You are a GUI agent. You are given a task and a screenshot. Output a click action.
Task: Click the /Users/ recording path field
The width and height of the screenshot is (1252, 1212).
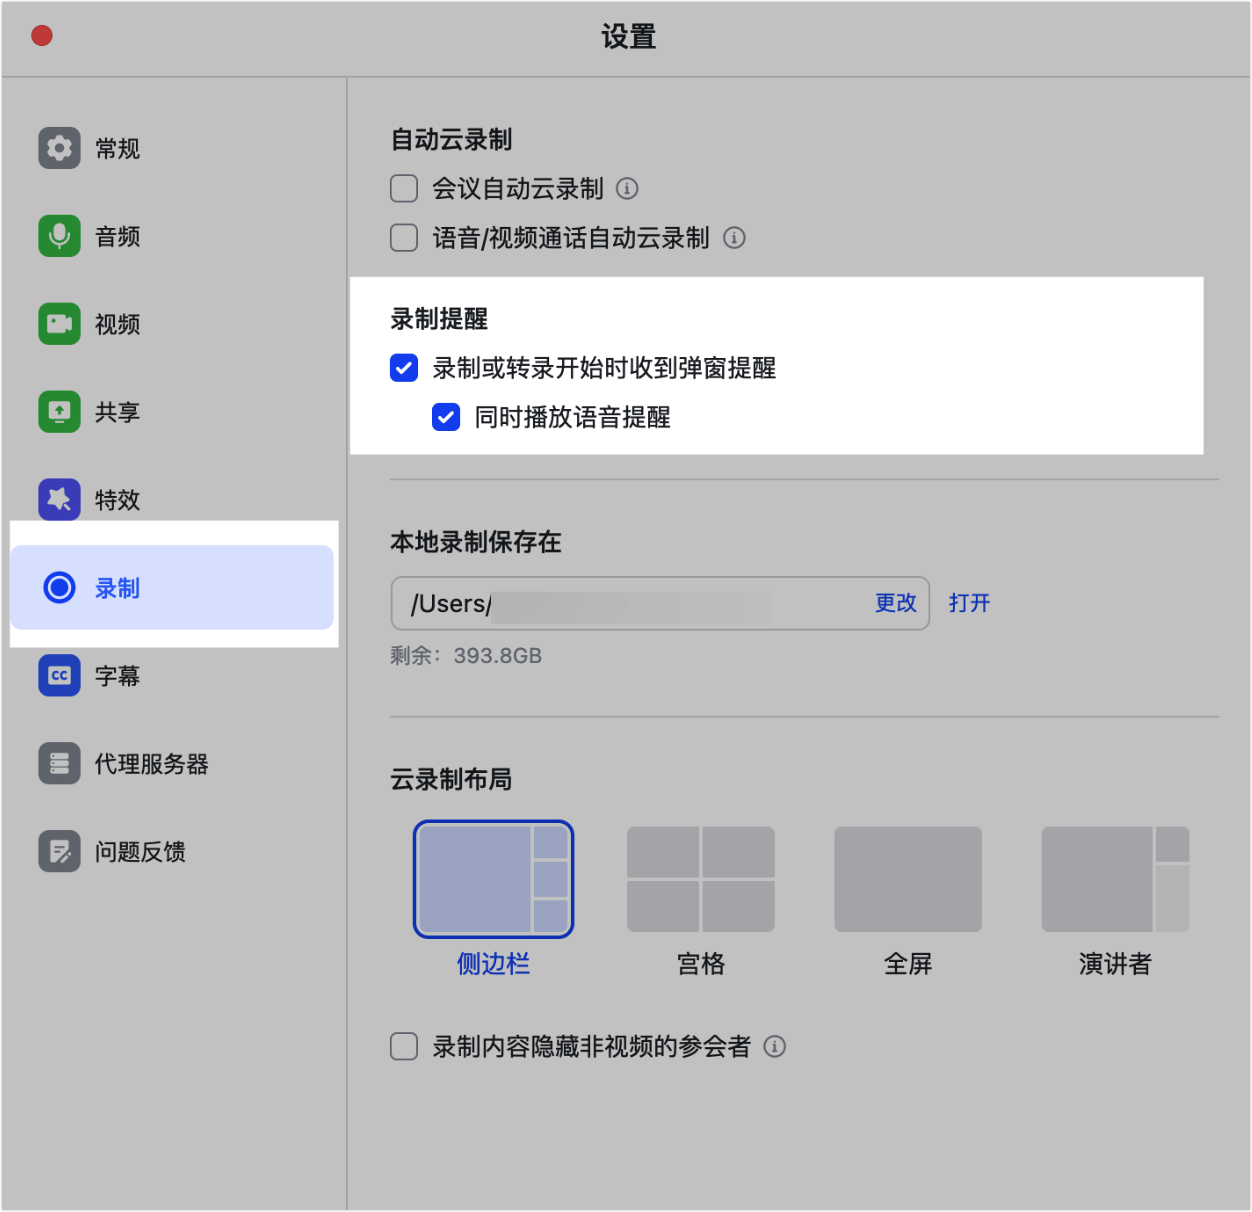660,603
